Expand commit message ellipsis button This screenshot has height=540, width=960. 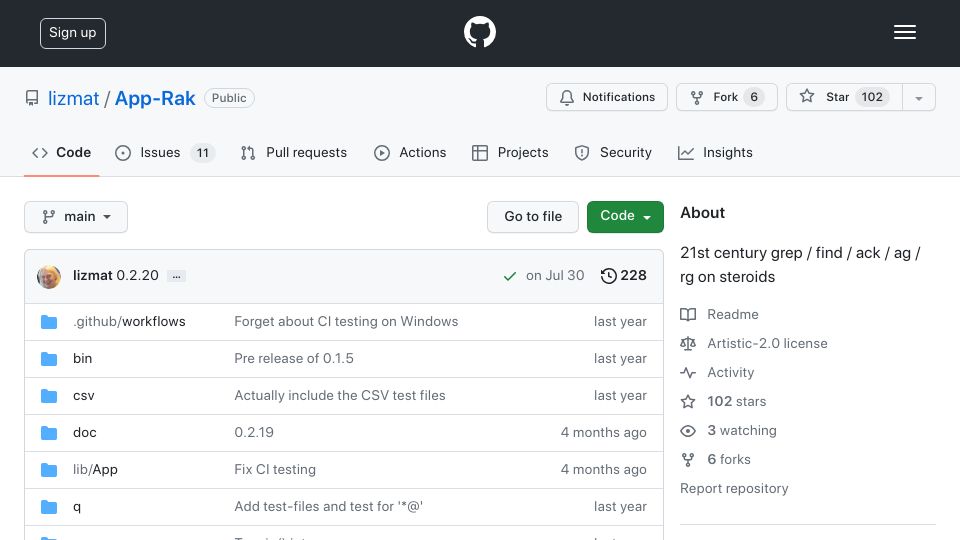(176, 277)
